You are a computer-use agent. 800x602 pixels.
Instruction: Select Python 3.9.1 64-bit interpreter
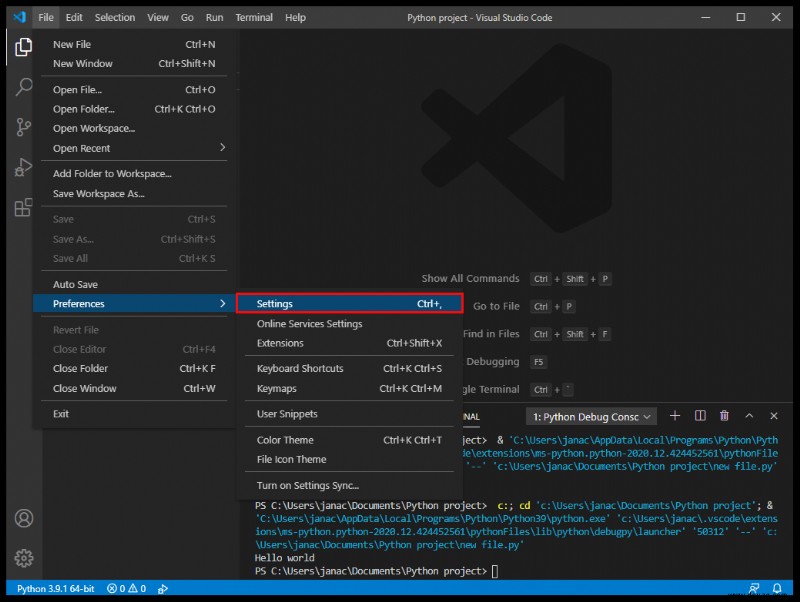56,588
